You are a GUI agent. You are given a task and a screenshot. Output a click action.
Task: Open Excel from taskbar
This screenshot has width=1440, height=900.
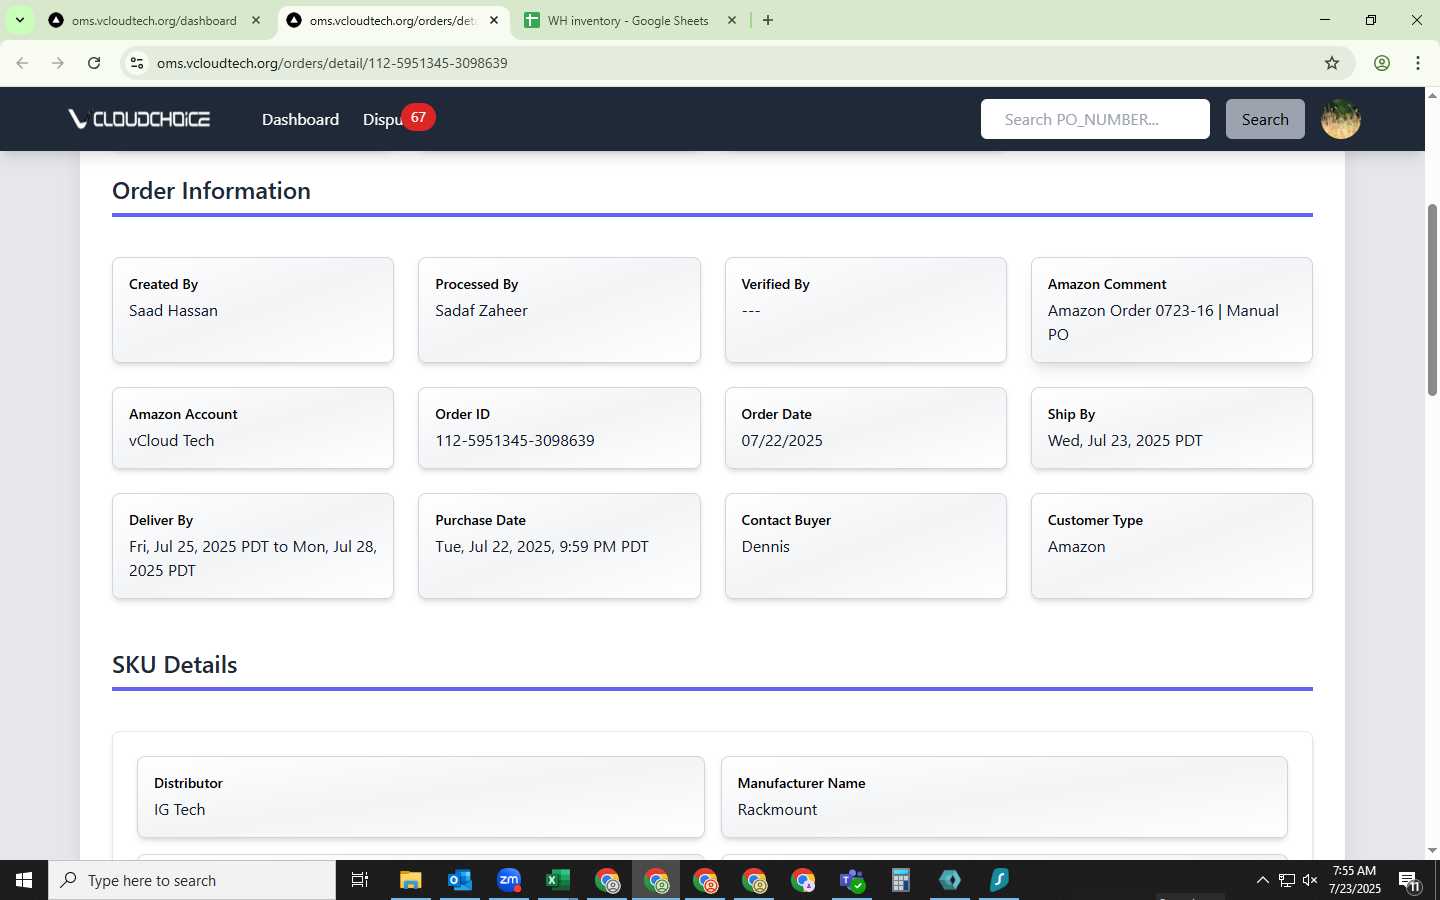(x=558, y=880)
